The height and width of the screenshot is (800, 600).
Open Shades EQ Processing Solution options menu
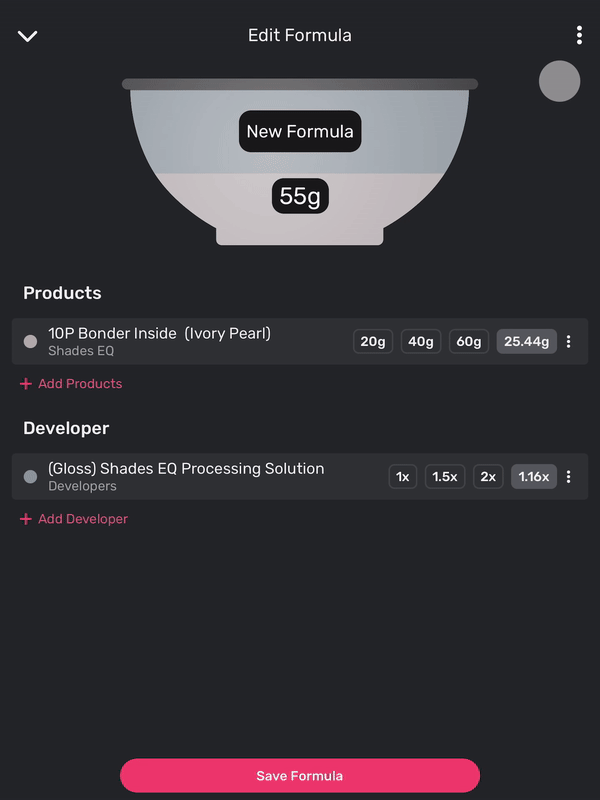click(569, 477)
